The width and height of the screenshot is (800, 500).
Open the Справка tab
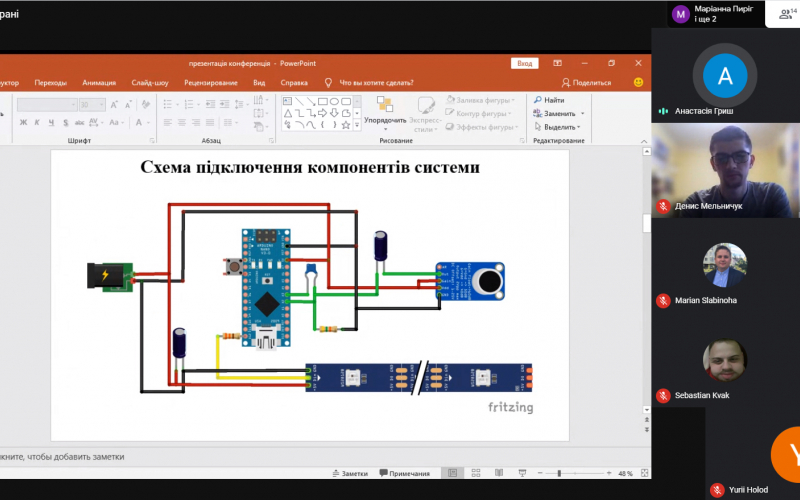[x=294, y=83]
